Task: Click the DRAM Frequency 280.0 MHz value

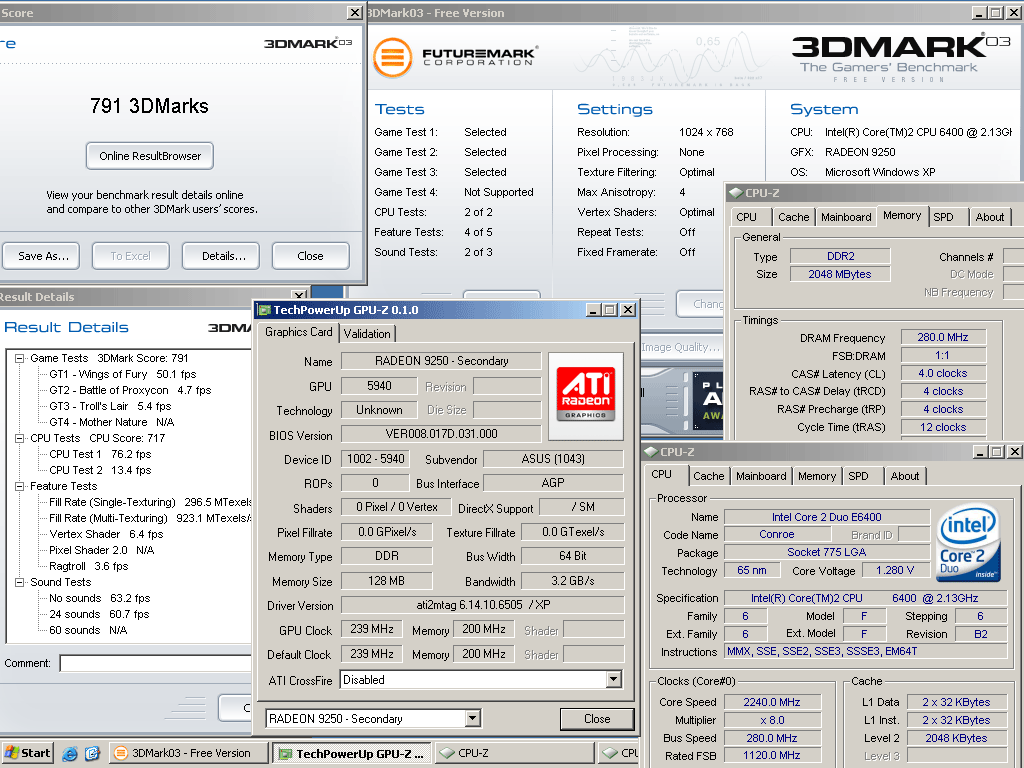Action: [942, 337]
